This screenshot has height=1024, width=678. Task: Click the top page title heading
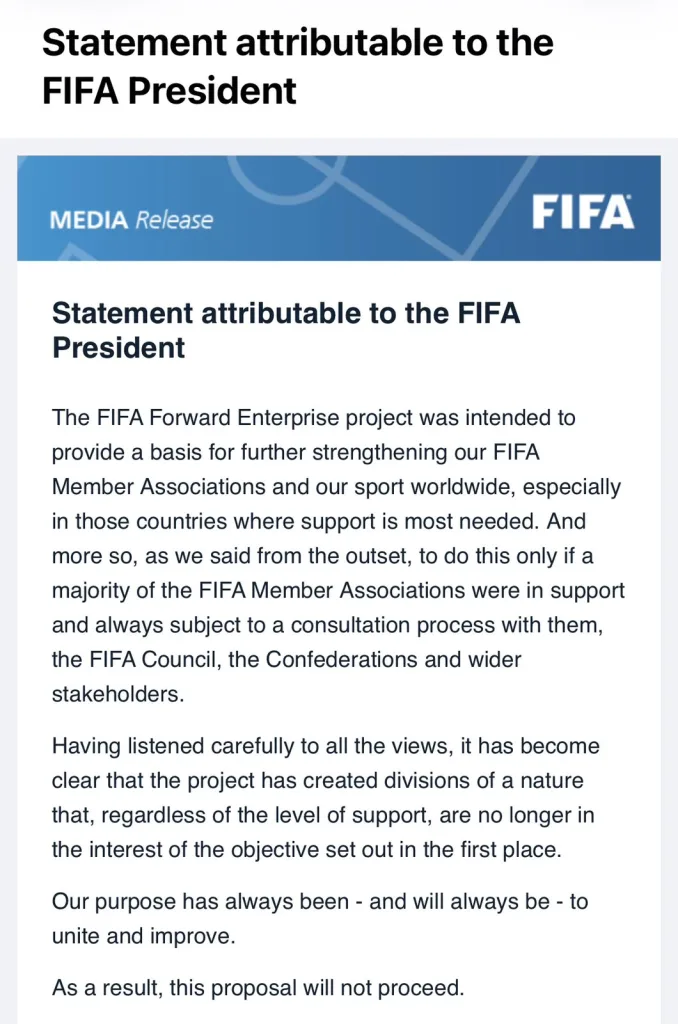298,66
